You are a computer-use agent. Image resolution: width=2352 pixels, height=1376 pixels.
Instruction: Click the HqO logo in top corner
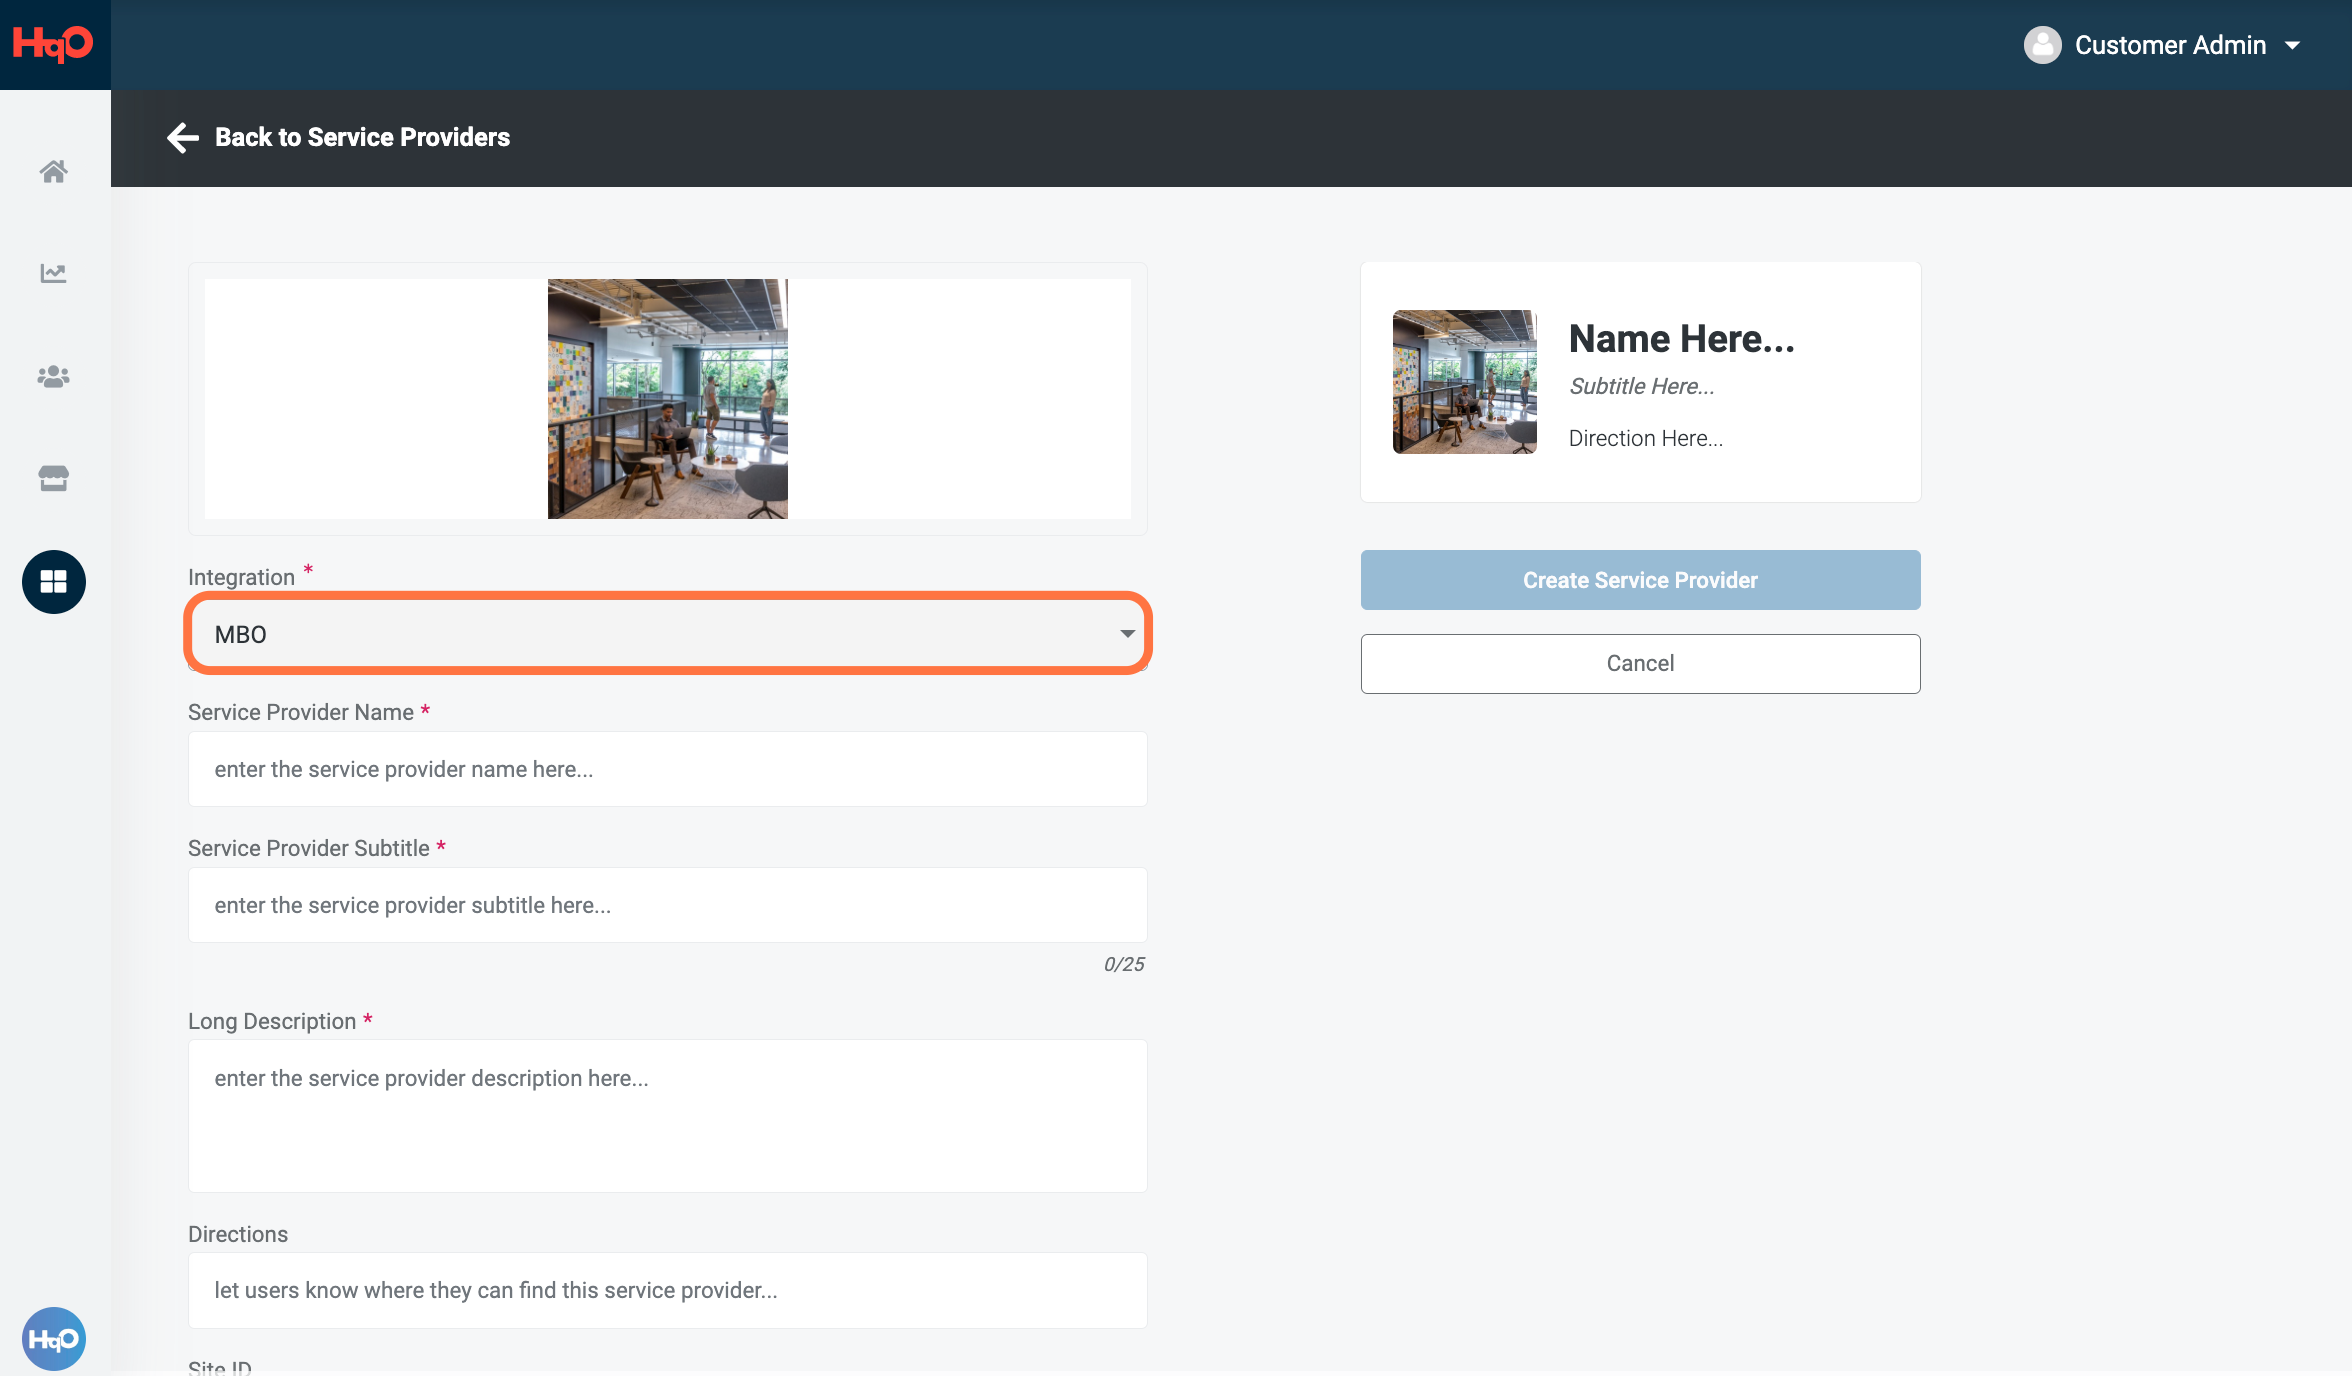coord(54,44)
